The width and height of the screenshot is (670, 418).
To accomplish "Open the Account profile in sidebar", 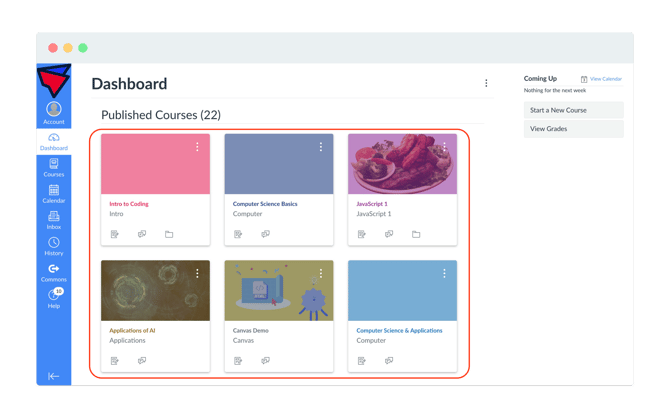I will point(54,113).
